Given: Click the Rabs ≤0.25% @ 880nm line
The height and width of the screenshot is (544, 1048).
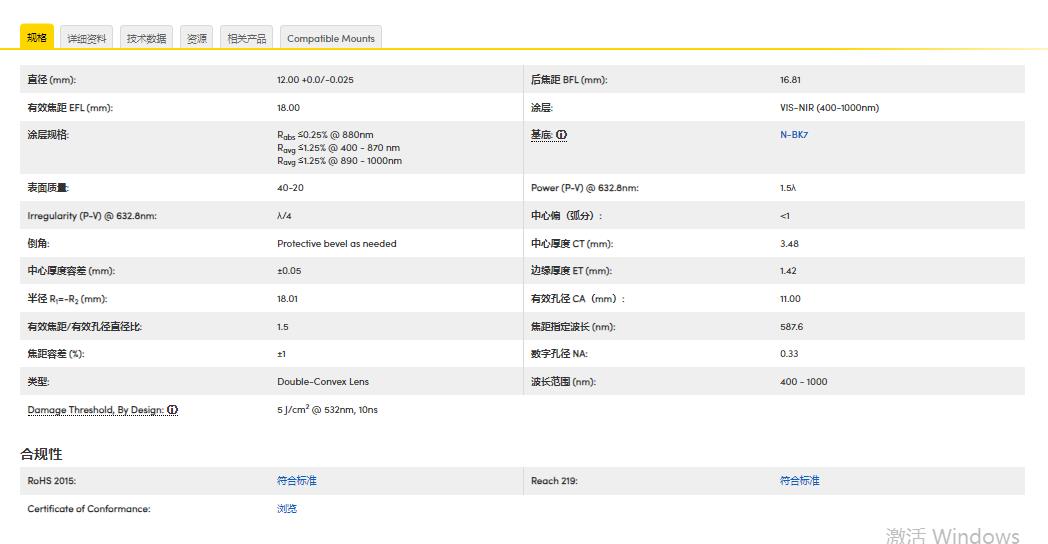Looking at the screenshot, I should coord(325,135).
